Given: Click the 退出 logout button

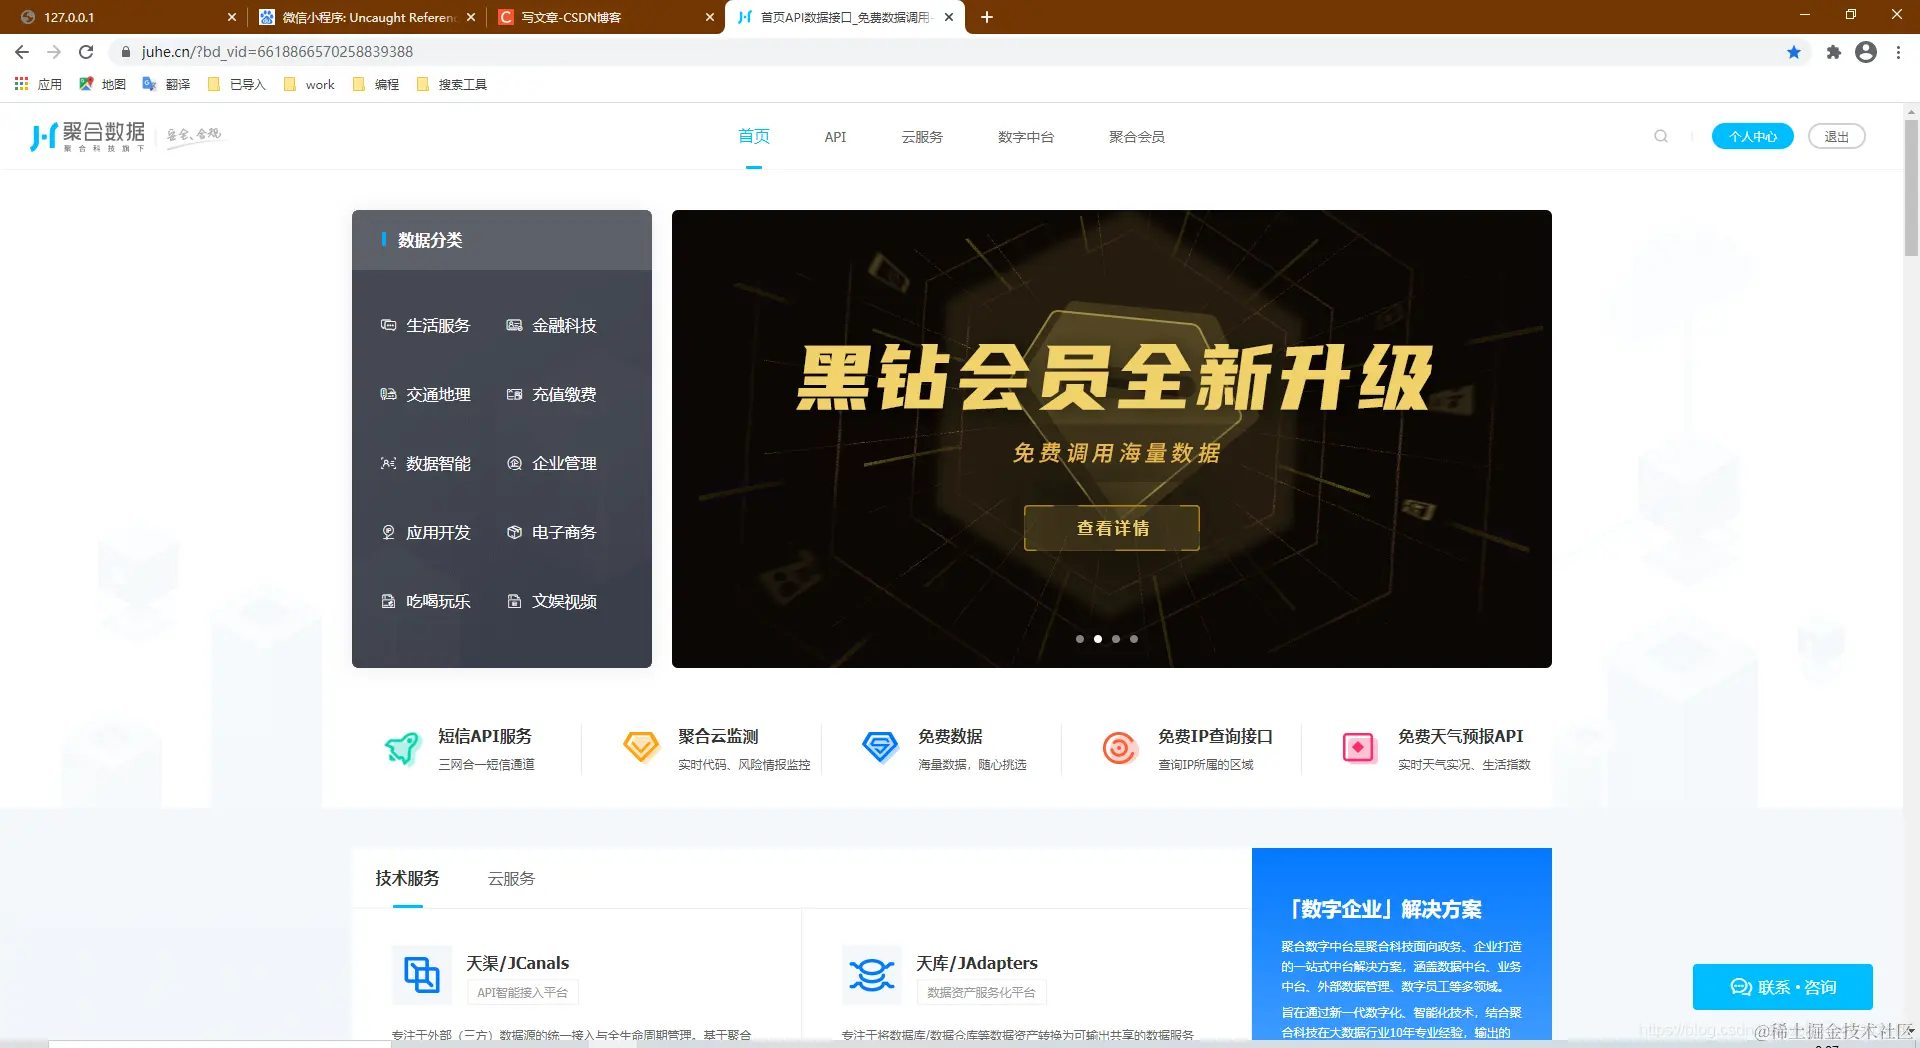Looking at the screenshot, I should click(1837, 136).
